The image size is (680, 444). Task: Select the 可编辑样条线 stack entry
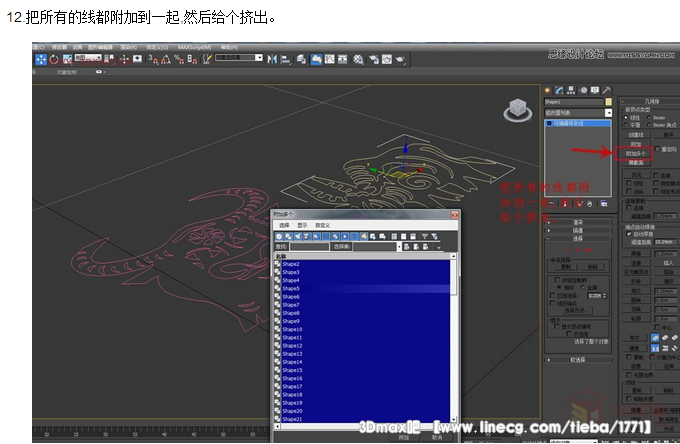click(x=578, y=123)
